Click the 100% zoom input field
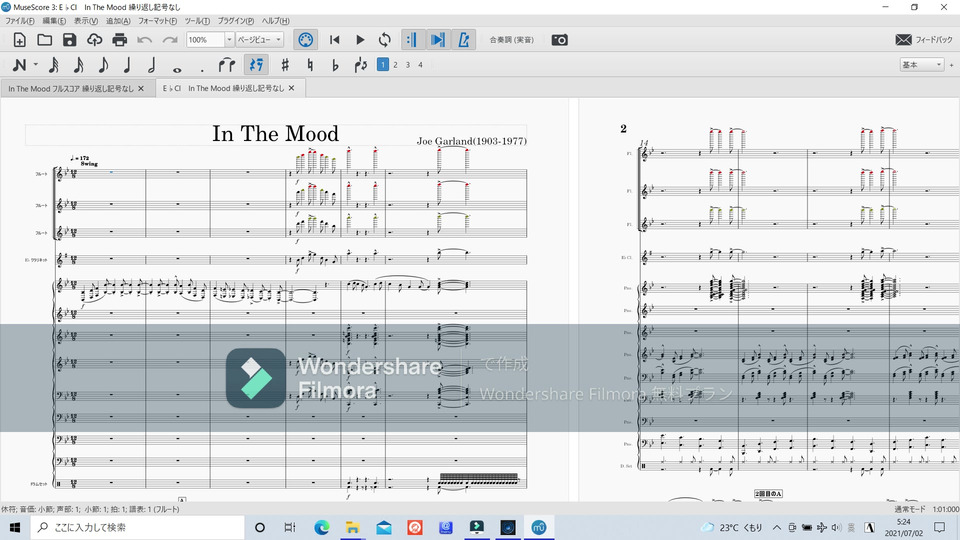This screenshot has height=540, width=960. pyautogui.click(x=205, y=40)
